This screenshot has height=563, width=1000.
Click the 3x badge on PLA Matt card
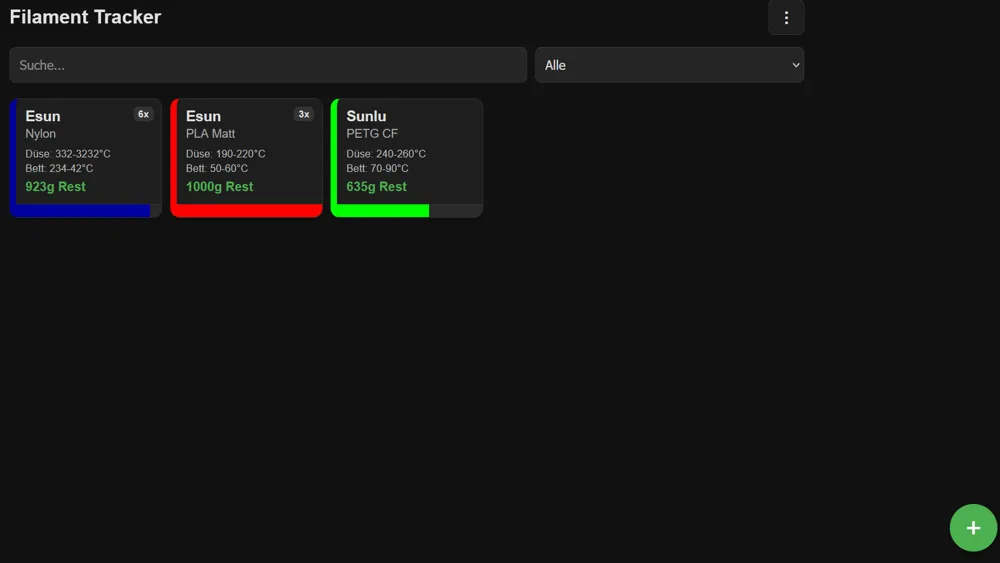pos(304,114)
